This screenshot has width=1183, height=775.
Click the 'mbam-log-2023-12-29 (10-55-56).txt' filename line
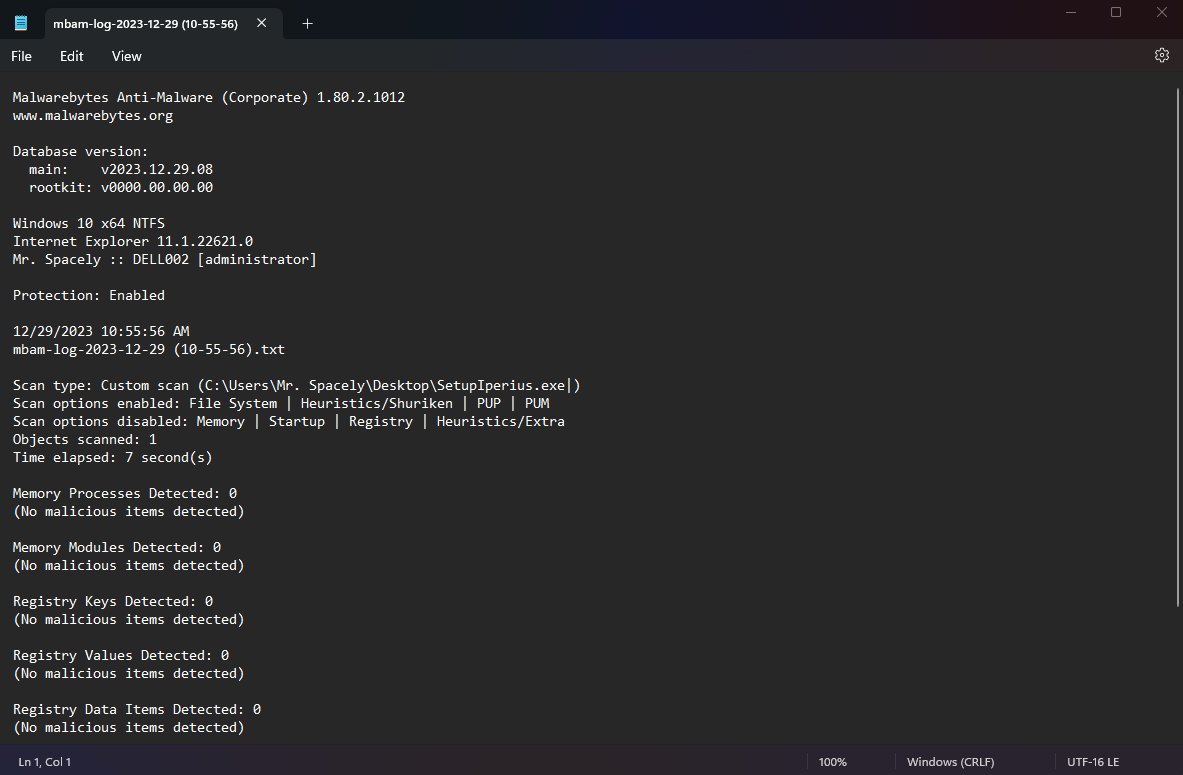[x=149, y=349]
